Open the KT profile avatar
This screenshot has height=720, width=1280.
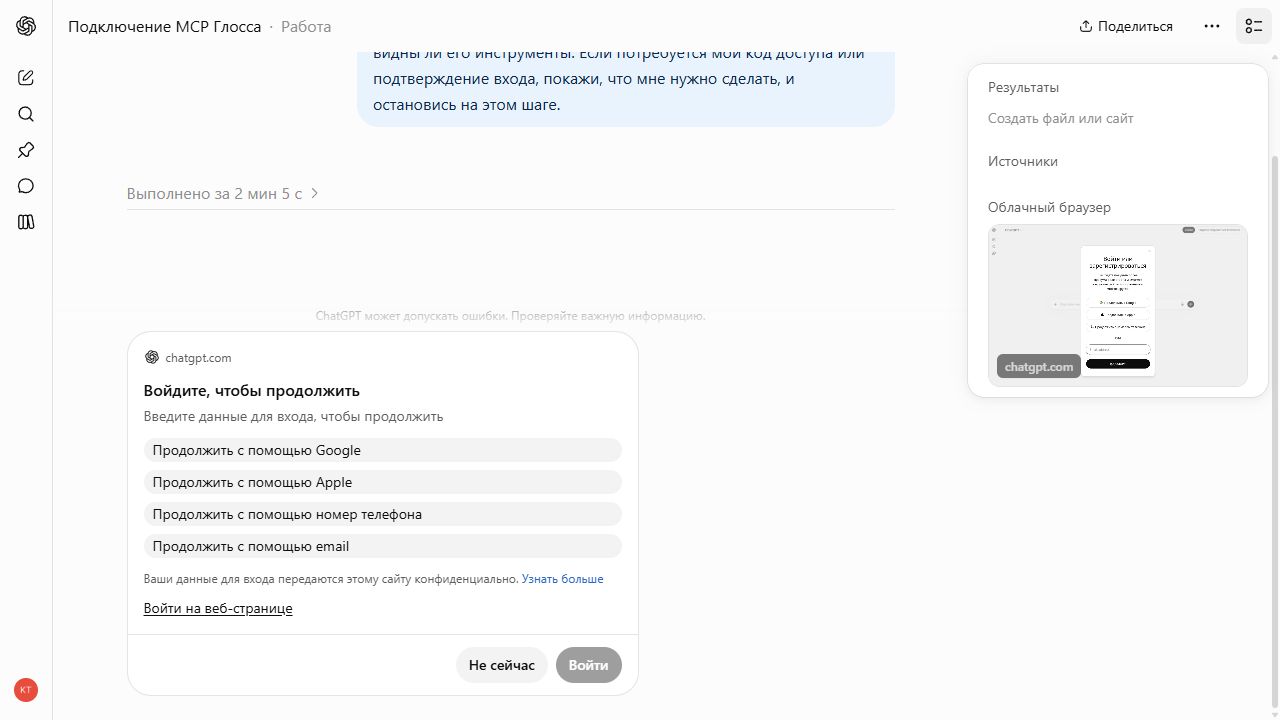pyautogui.click(x=26, y=690)
